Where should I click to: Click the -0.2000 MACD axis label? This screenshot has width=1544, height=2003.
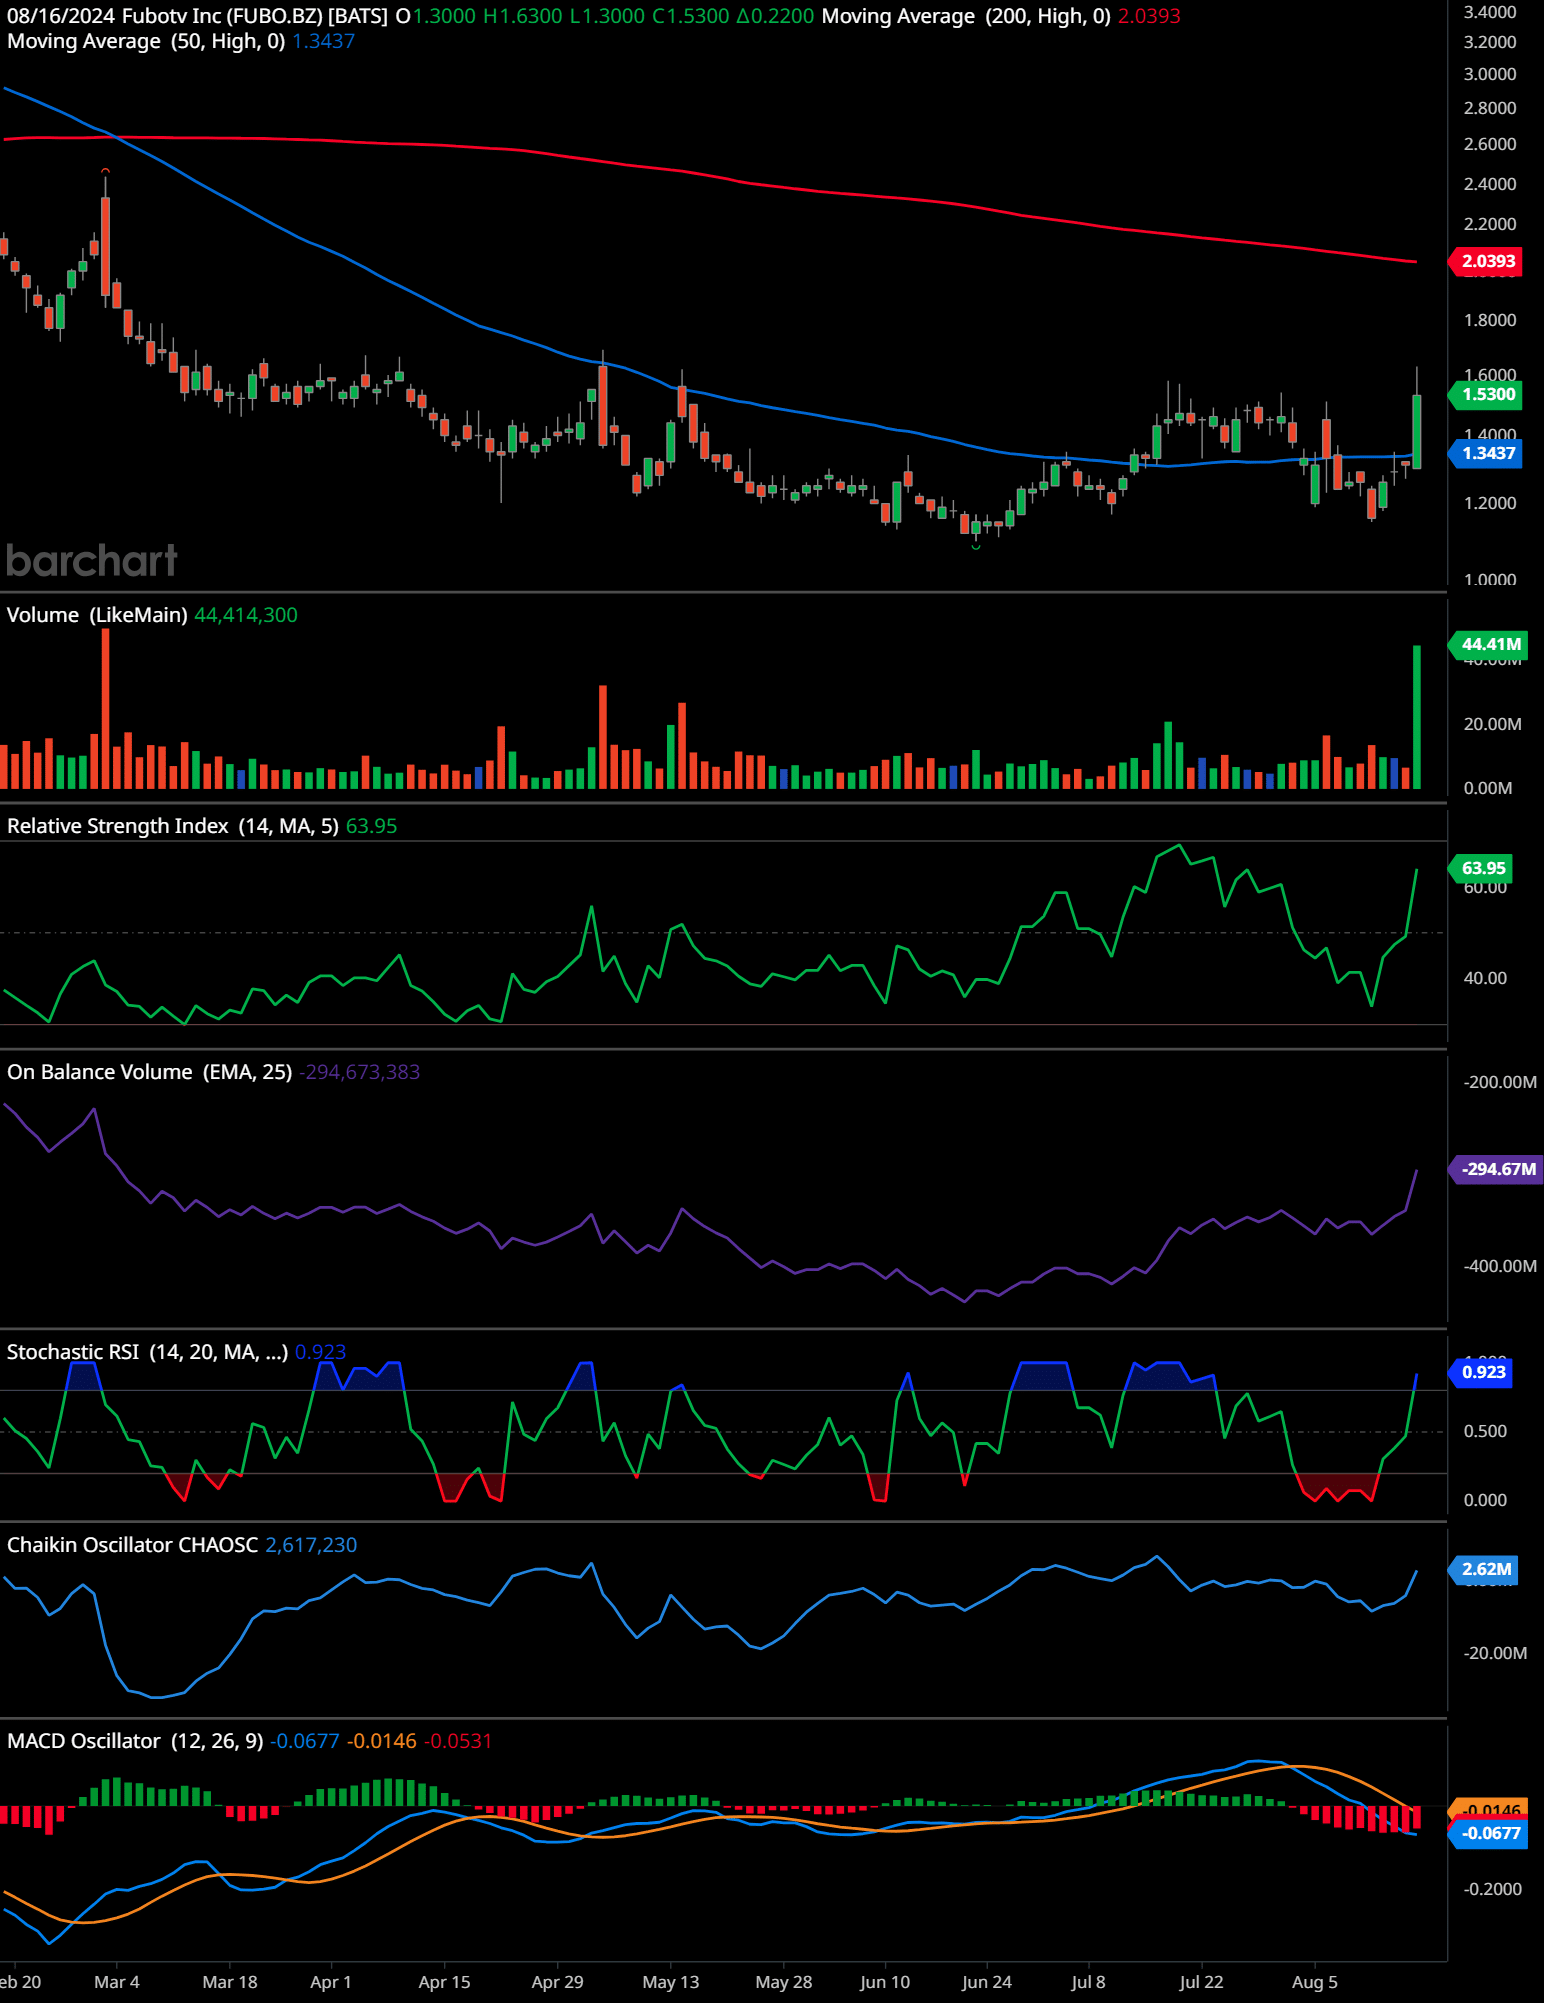[x=1492, y=1889]
